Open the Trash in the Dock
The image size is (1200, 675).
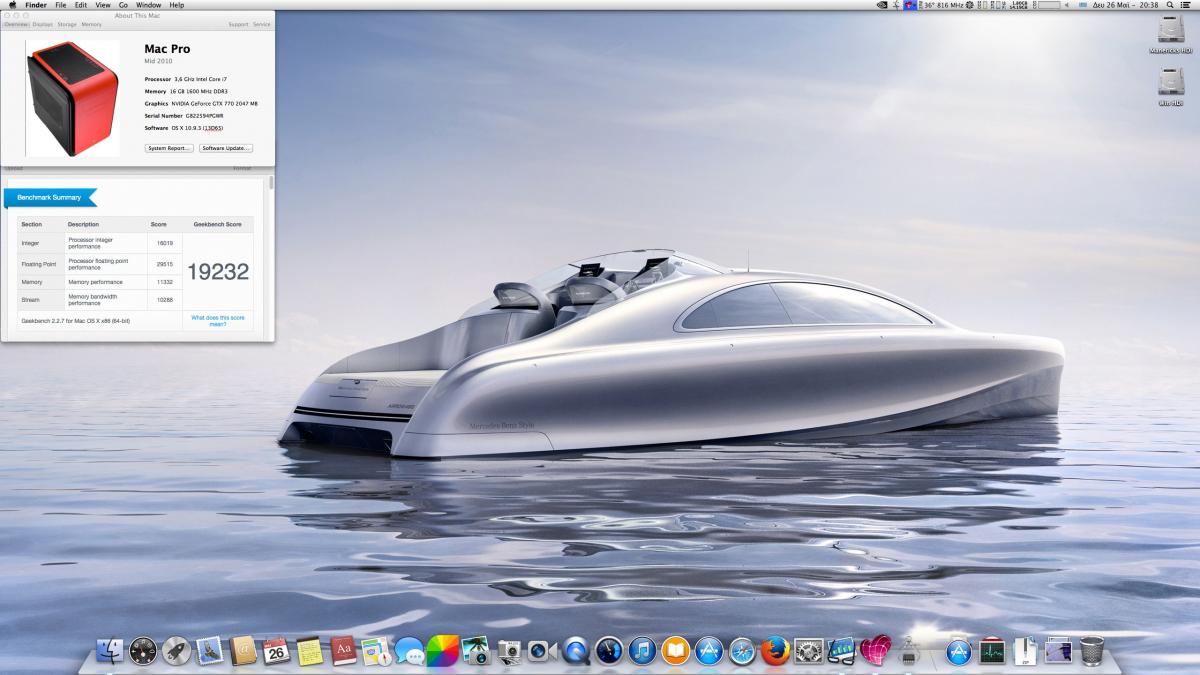1092,651
